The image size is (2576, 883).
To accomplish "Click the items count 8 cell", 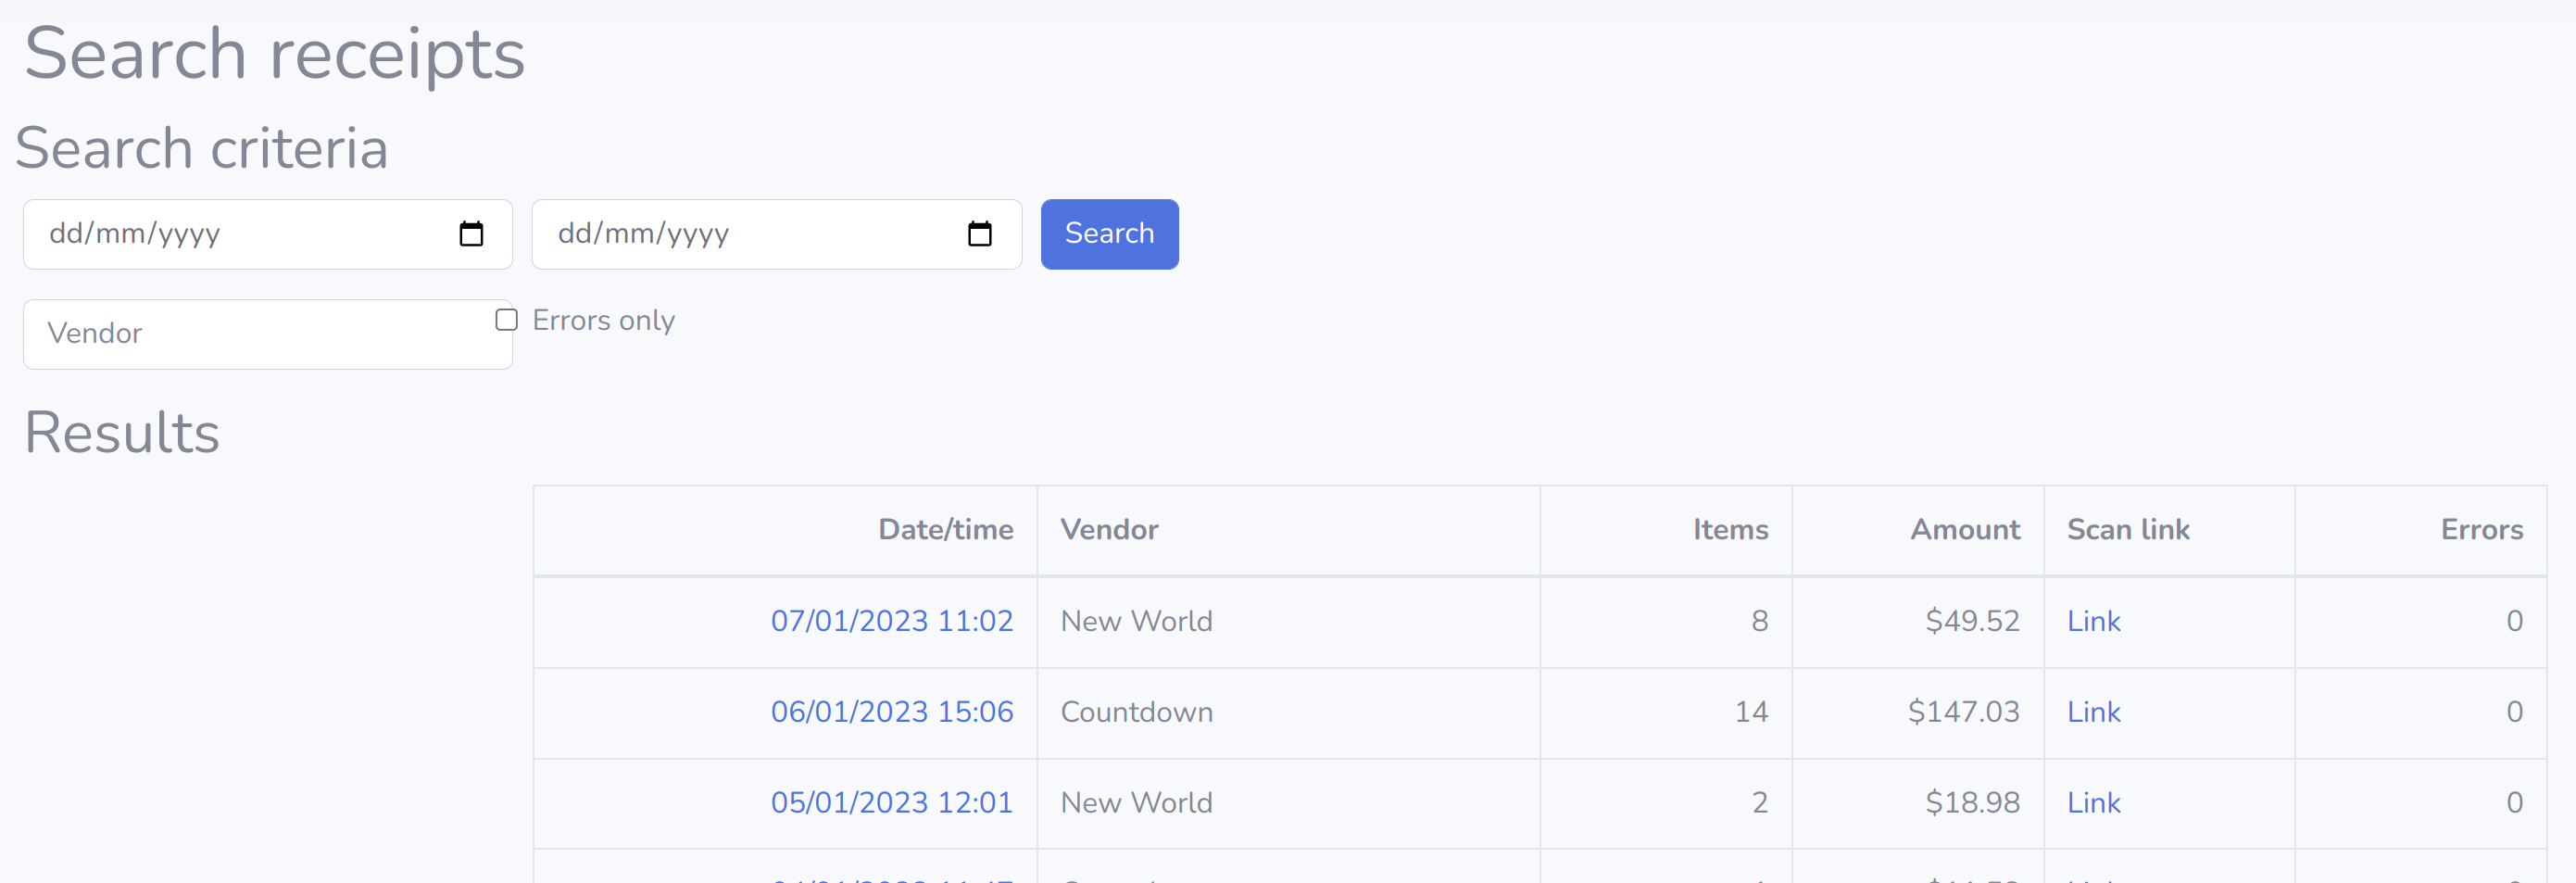I will 1666,621.
